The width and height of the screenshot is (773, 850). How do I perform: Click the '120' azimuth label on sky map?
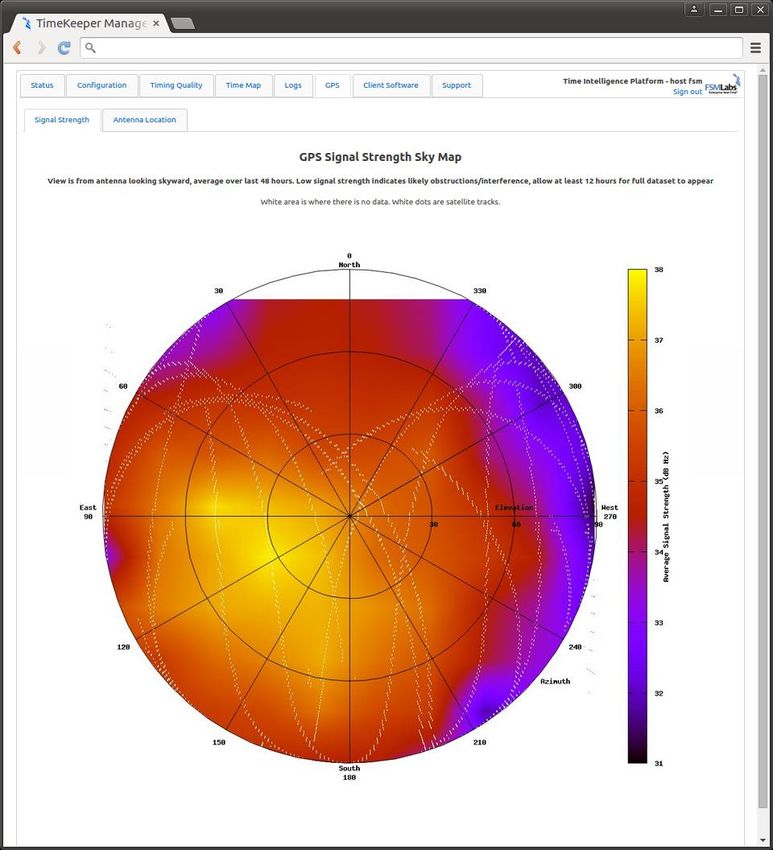tap(123, 647)
